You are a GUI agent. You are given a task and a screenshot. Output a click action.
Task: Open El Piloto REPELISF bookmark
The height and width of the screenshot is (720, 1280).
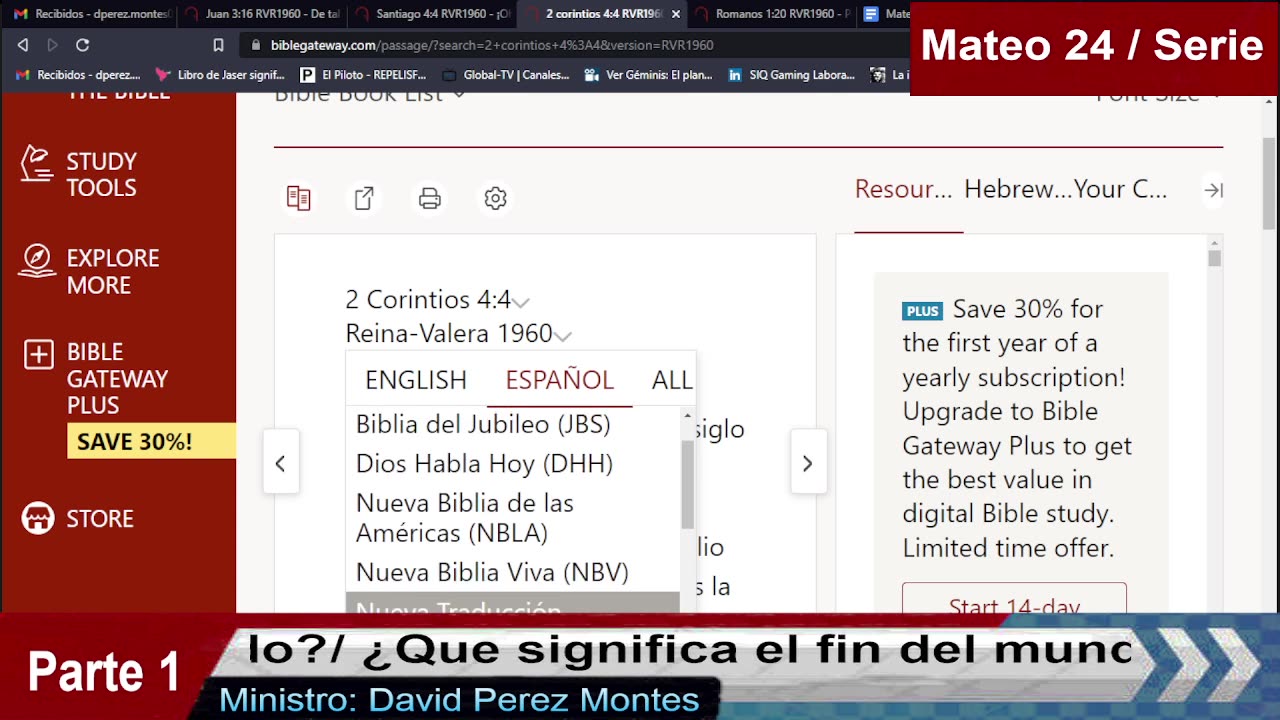click(x=363, y=75)
